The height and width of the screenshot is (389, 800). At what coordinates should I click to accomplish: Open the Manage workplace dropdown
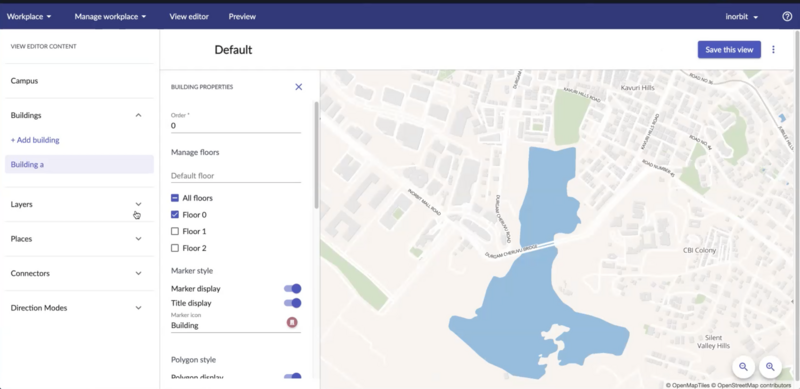[110, 16]
